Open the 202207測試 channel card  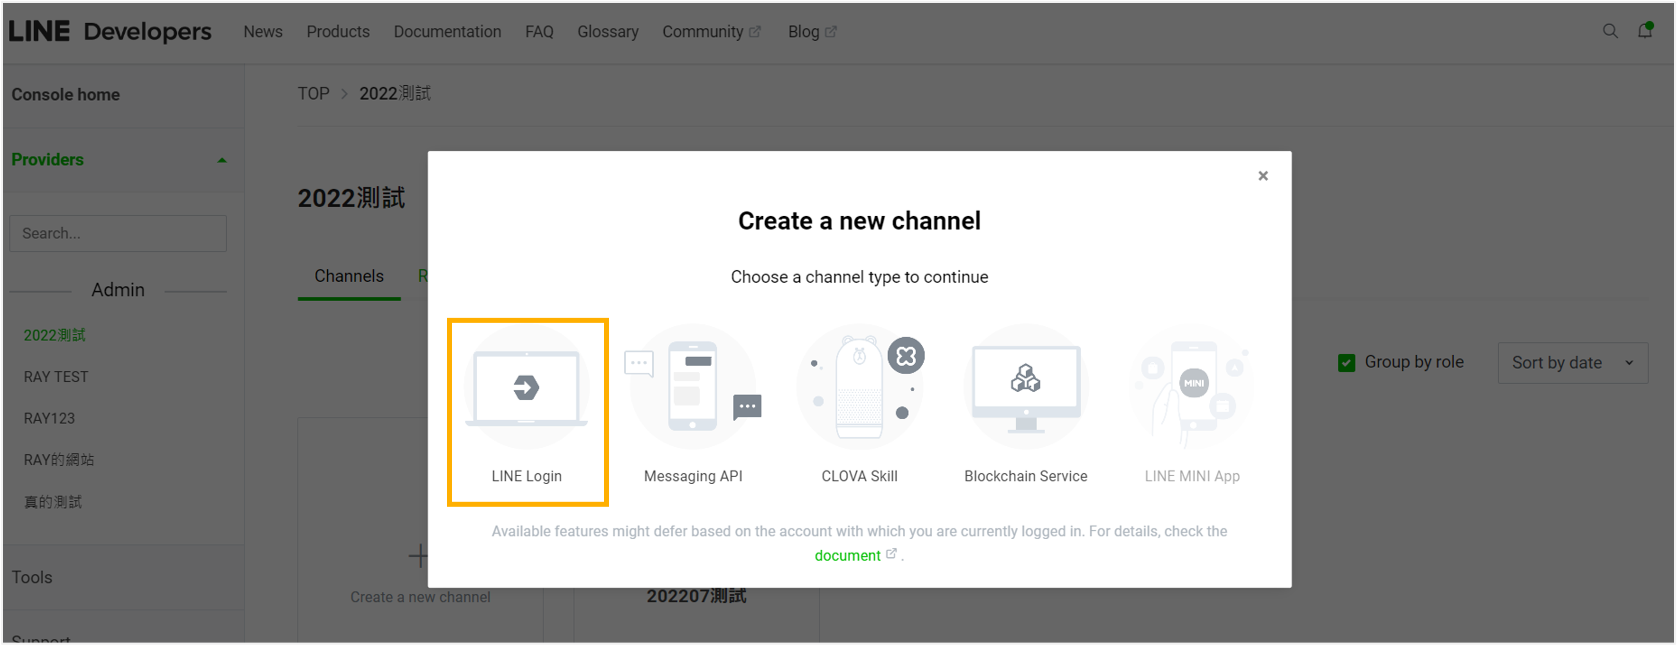click(696, 596)
